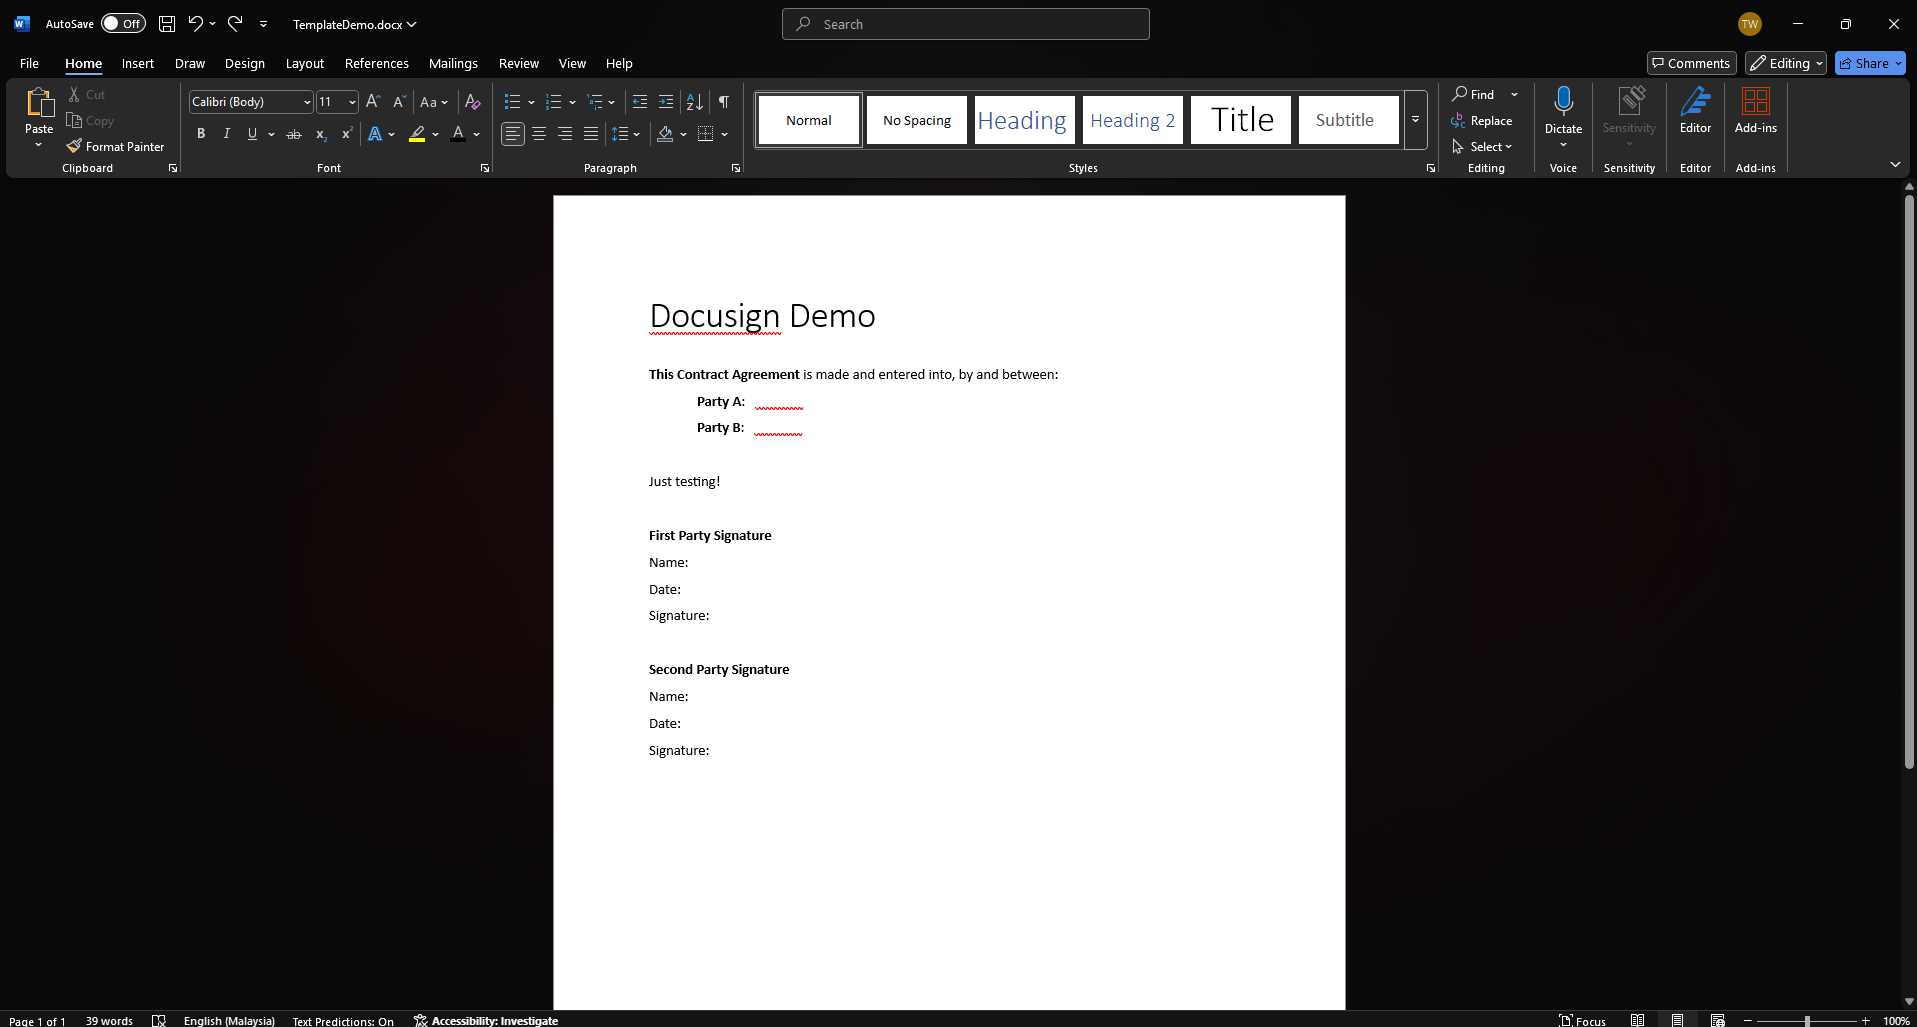Toggle subscript formatting

[x=321, y=133]
